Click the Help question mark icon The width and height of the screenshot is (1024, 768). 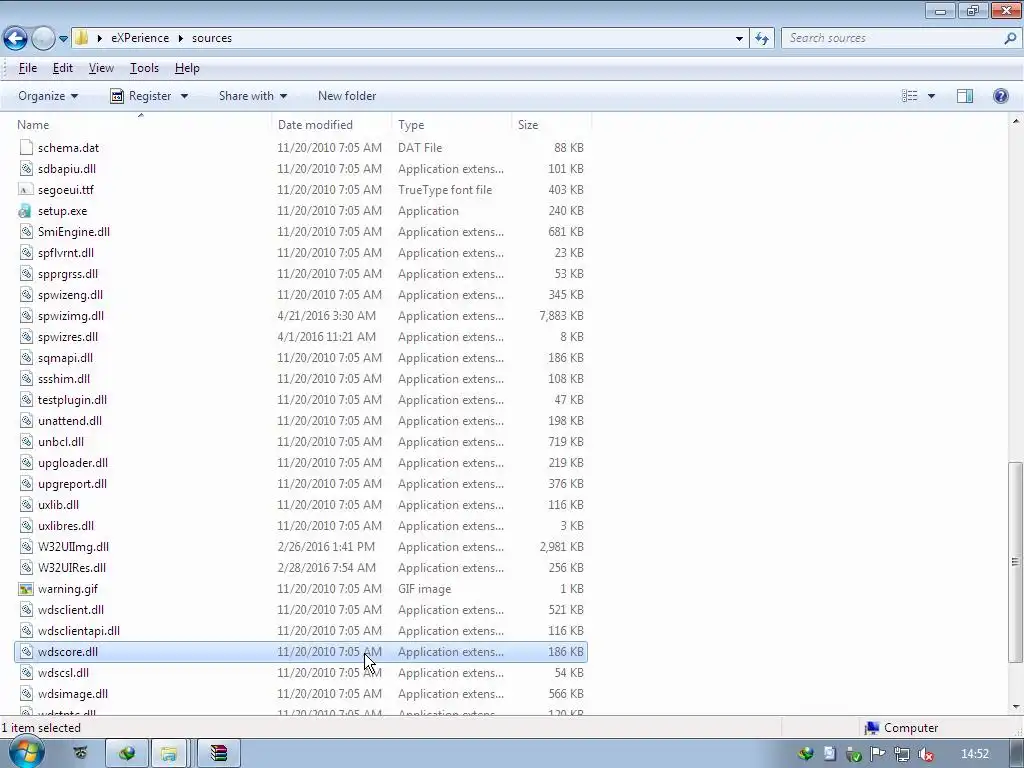tap(1000, 96)
